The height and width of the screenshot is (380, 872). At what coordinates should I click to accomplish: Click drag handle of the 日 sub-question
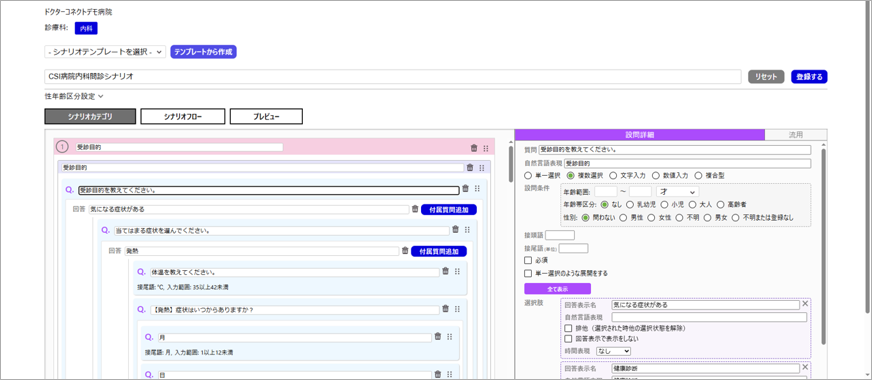(x=449, y=374)
